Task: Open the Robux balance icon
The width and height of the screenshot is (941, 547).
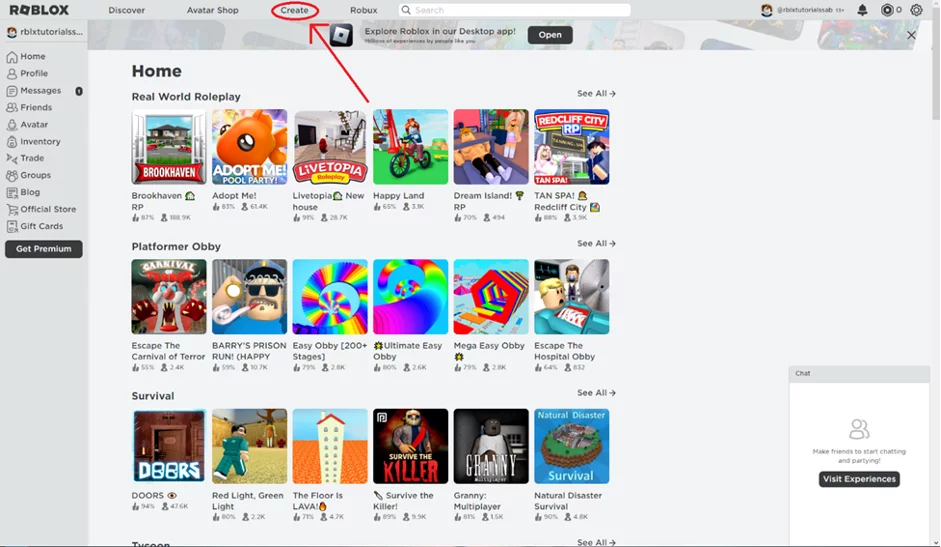Action: [x=887, y=10]
